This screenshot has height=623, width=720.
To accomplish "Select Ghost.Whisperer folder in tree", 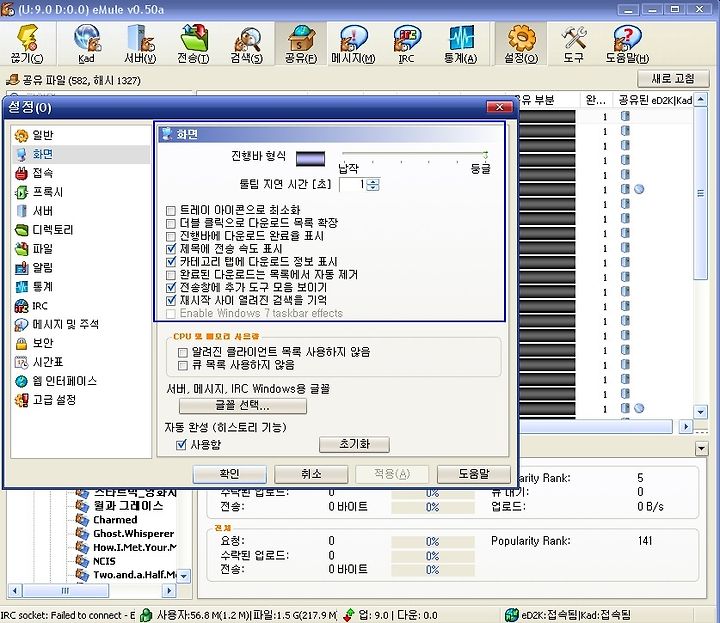I will [x=133, y=533].
